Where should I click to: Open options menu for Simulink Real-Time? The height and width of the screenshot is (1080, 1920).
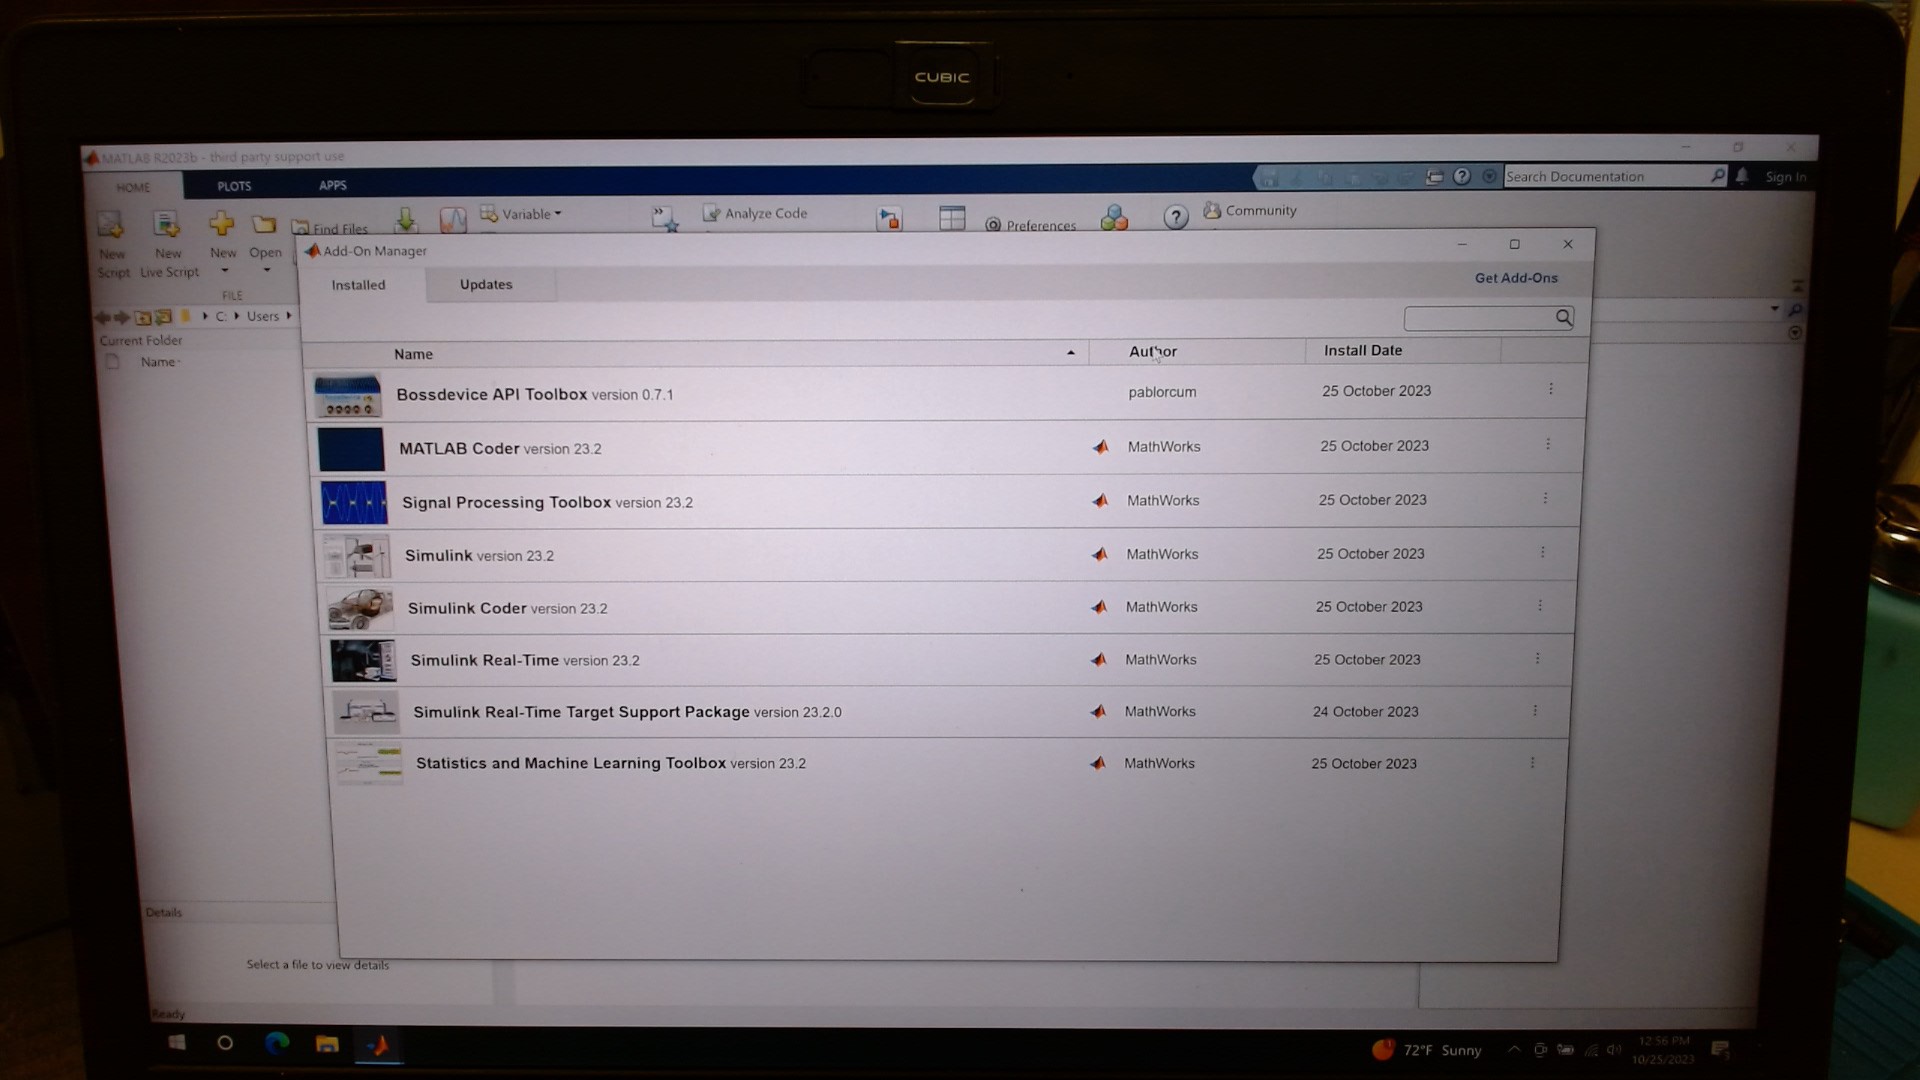click(x=1538, y=658)
